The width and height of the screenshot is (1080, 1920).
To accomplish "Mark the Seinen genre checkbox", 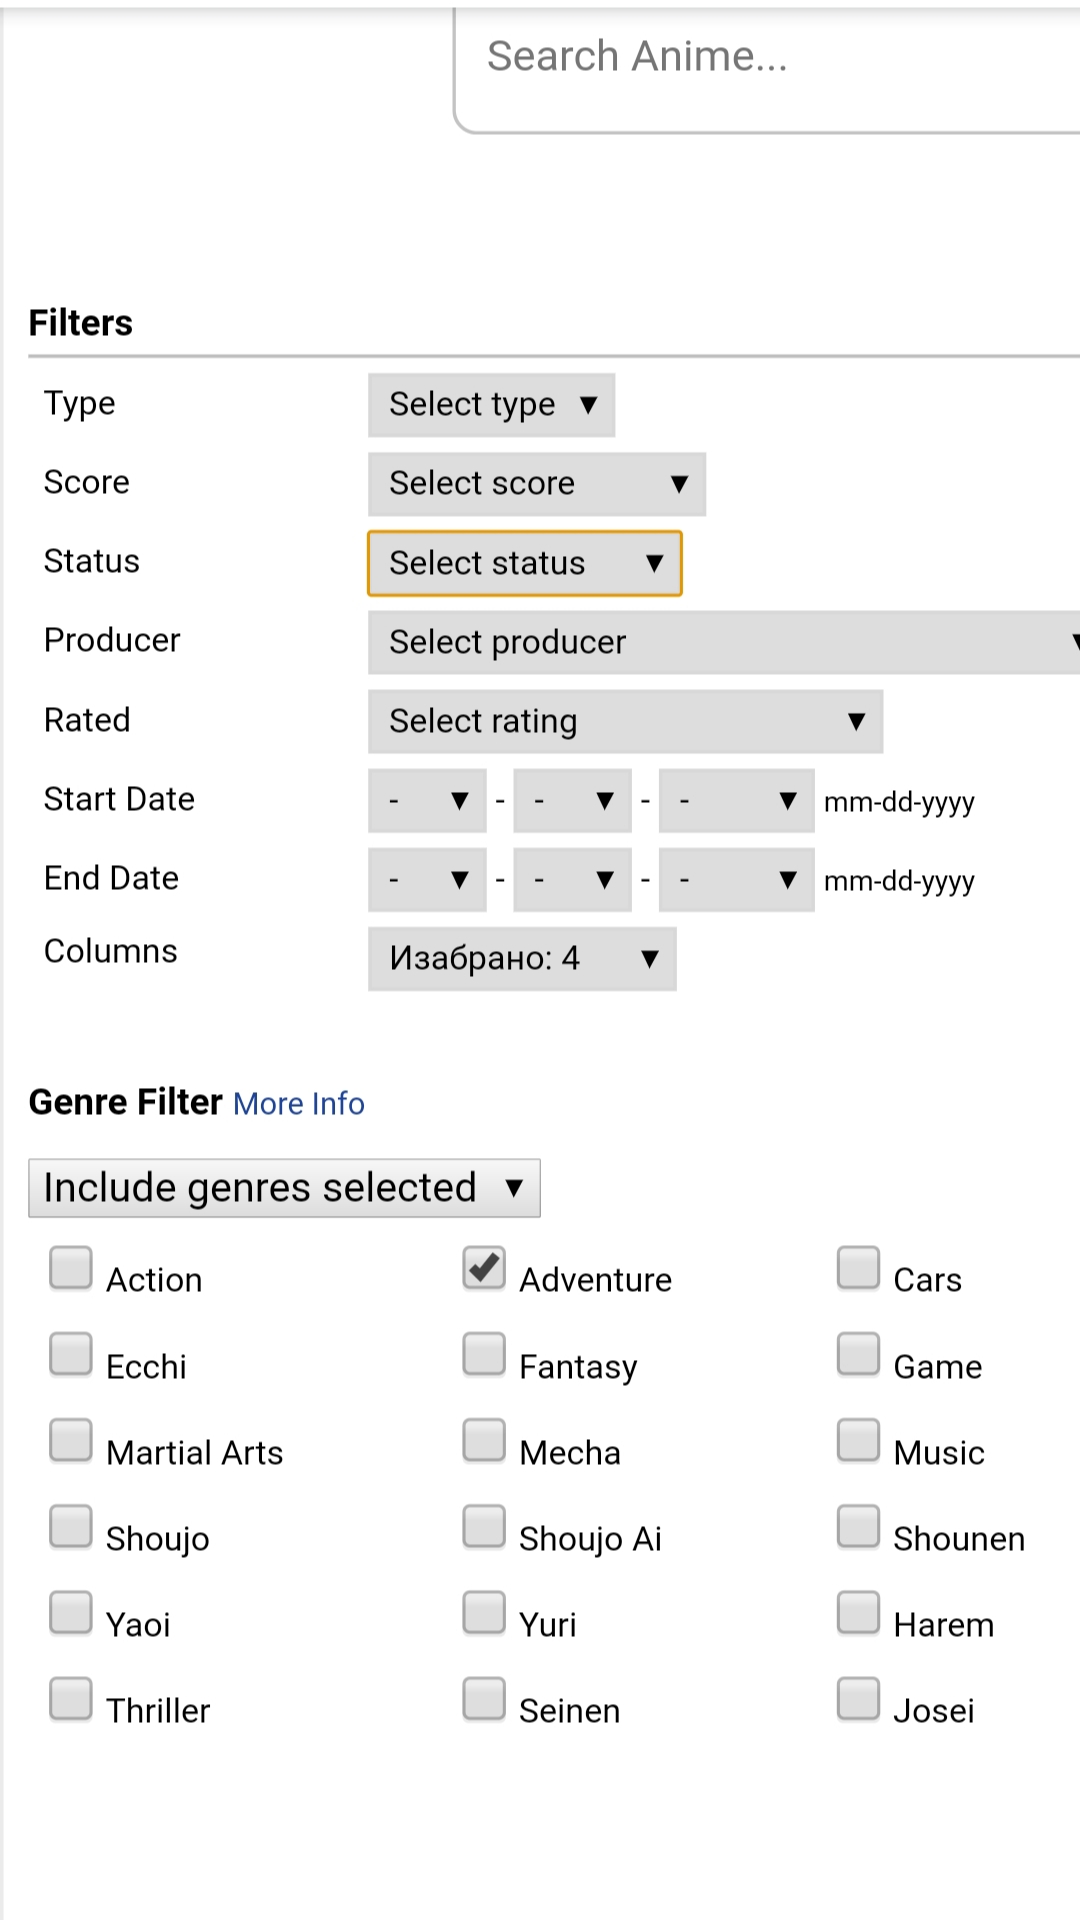I will pyautogui.click(x=484, y=1698).
